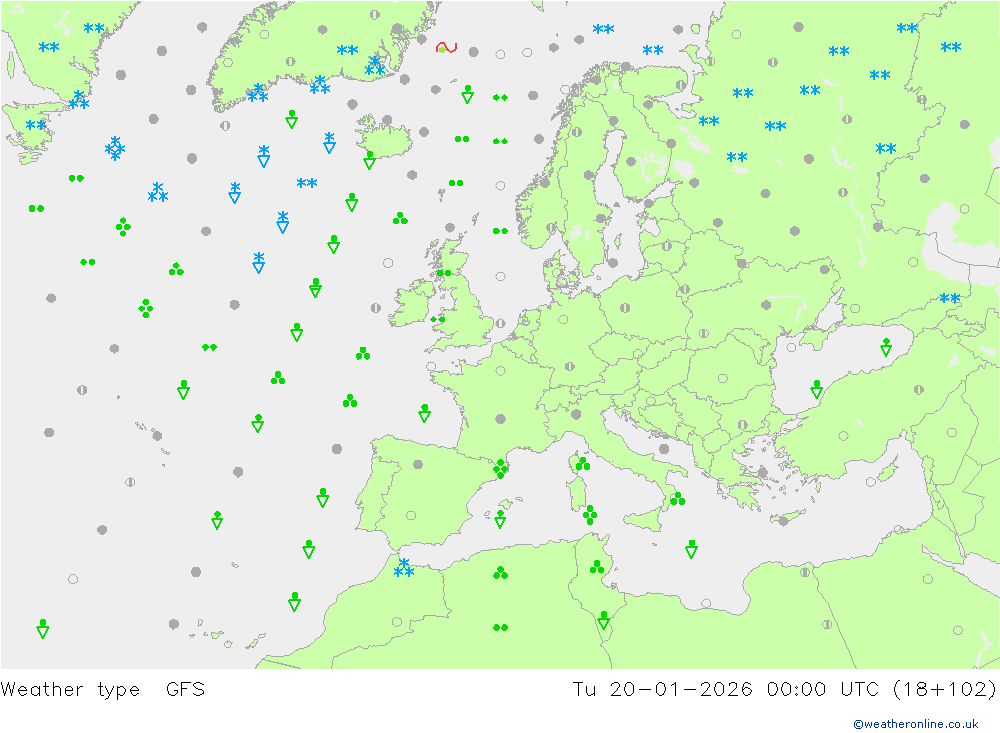Click the 'Weather type GFS' label
This screenshot has width=1000, height=733.
click(x=103, y=690)
